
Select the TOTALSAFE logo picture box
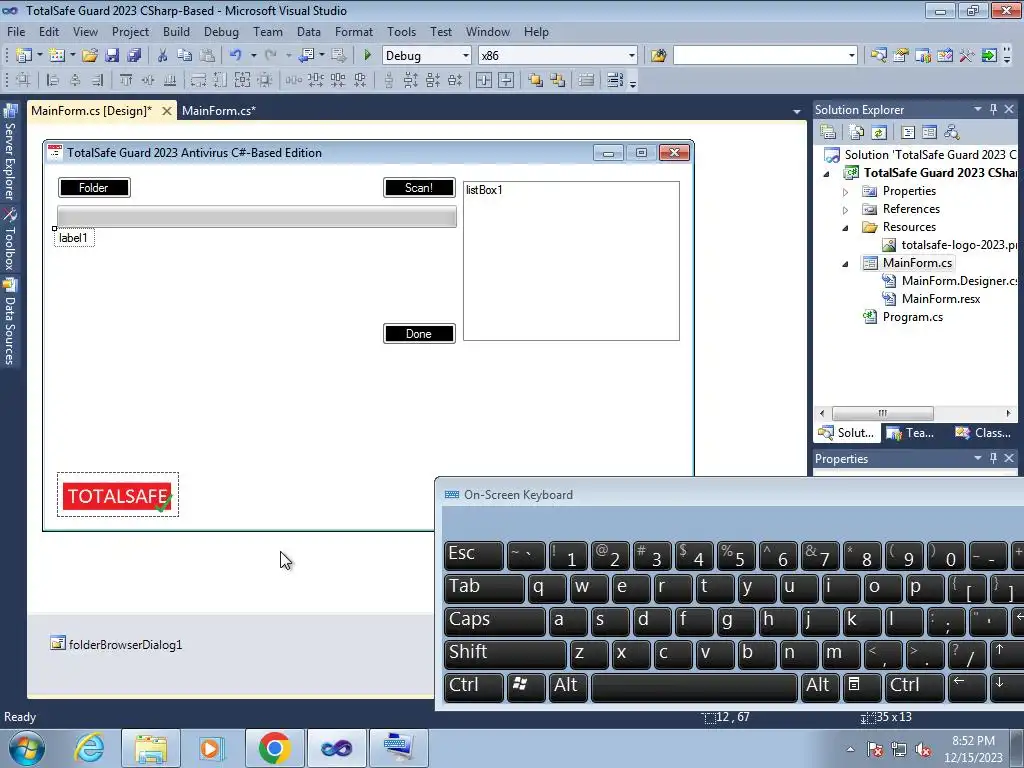pos(118,495)
